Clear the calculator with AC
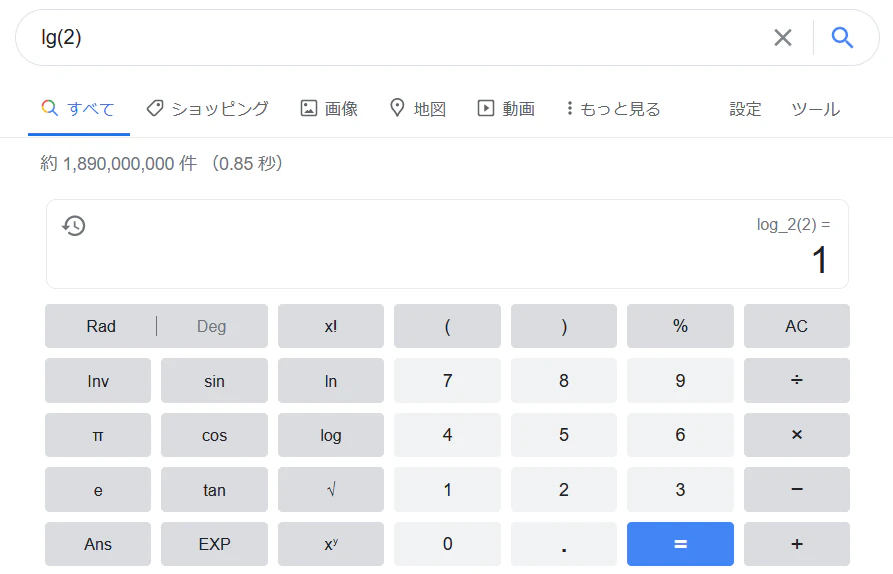This screenshot has width=893, height=574. pos(796,326)
